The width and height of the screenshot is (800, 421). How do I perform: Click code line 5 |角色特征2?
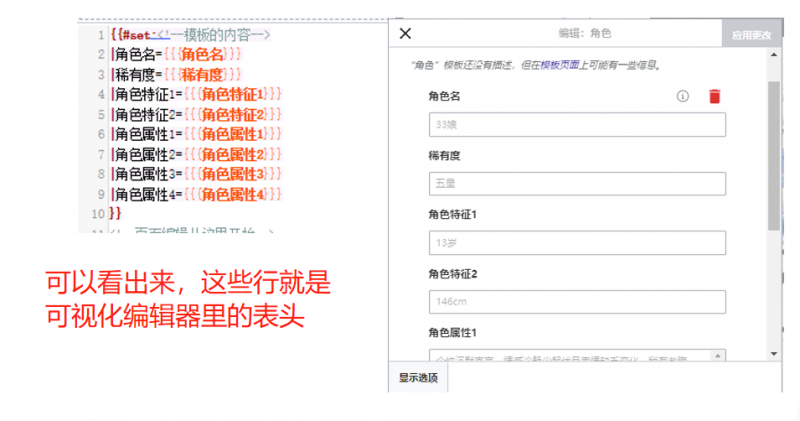pos(196,114)
